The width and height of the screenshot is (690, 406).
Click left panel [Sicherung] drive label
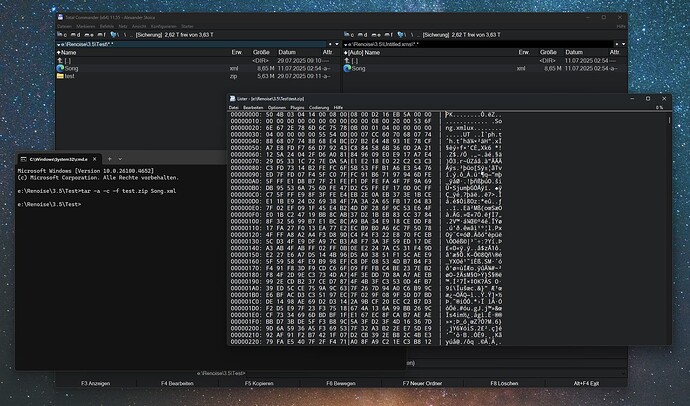[149, 34]
